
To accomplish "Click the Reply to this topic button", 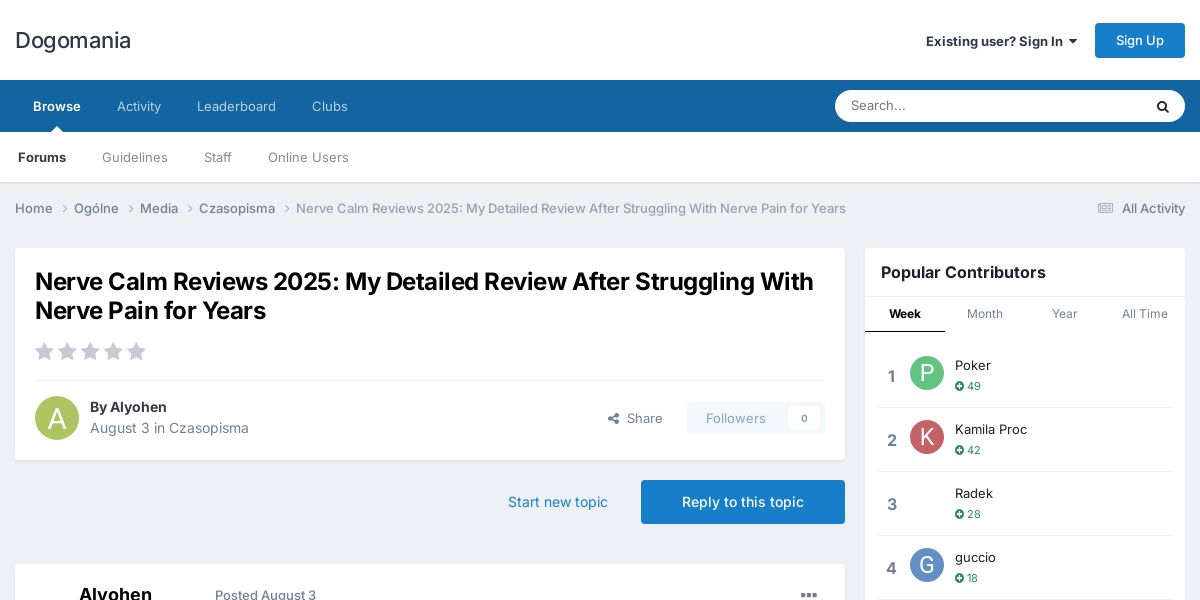I will [743, 502].
